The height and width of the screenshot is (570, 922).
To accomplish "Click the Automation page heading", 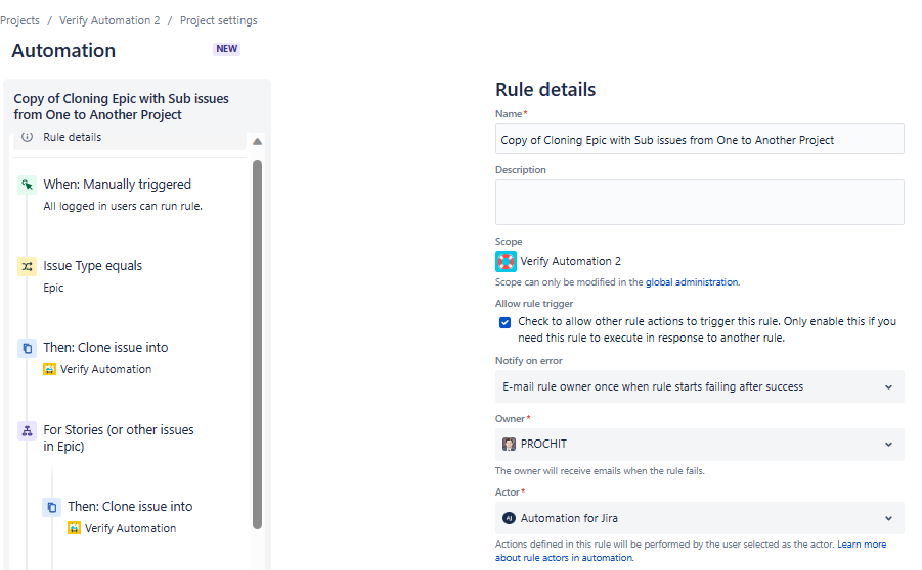I will (64, 51).
